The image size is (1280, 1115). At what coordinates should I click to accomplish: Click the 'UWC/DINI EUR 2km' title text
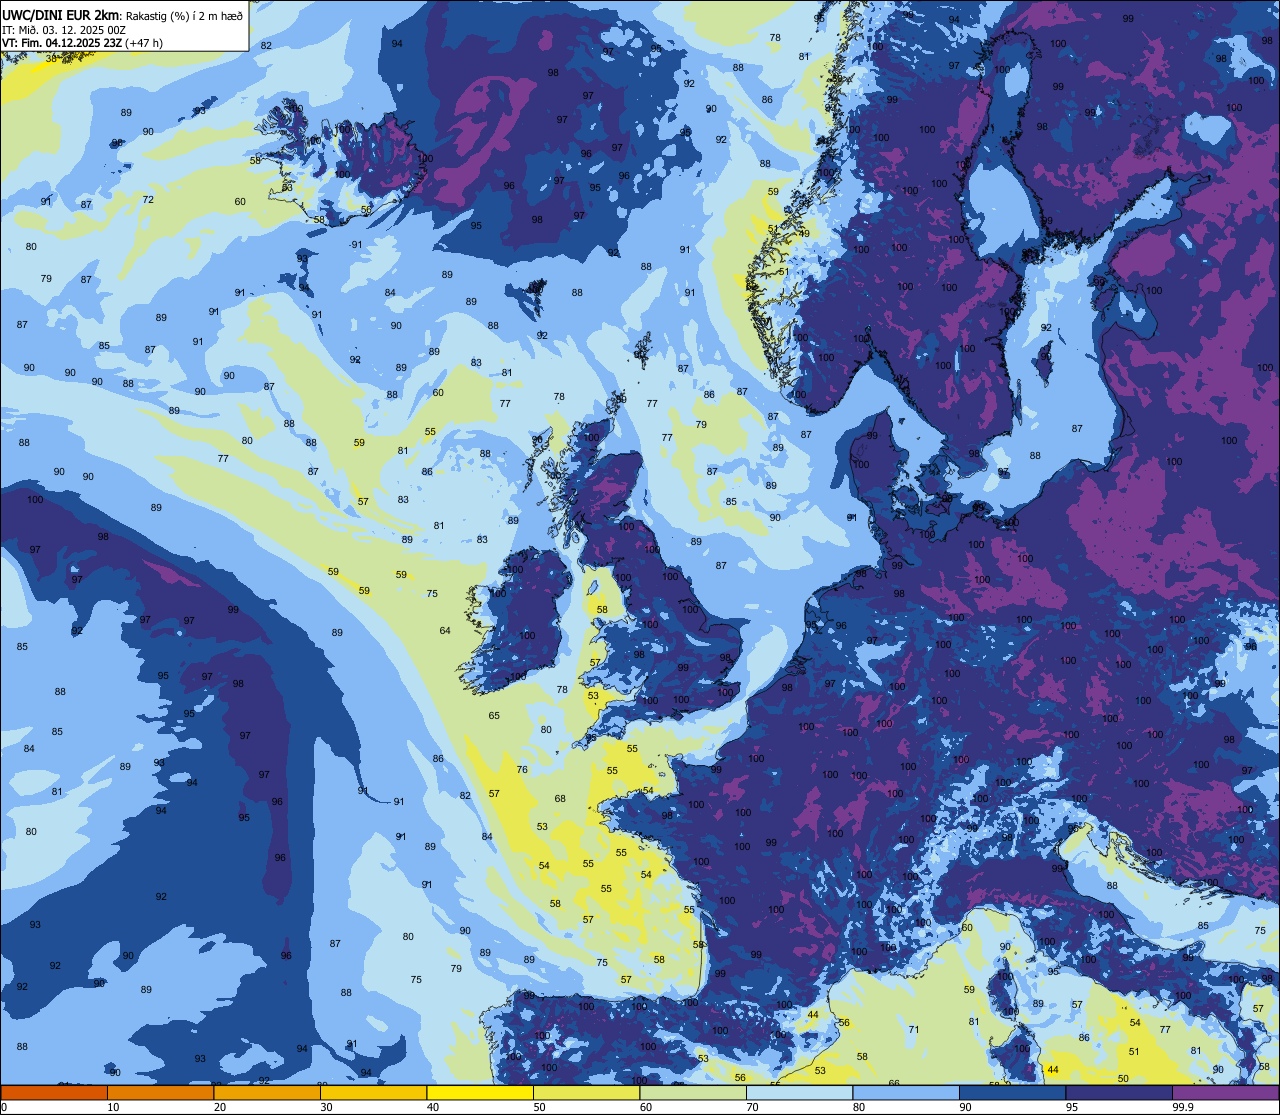61,14
